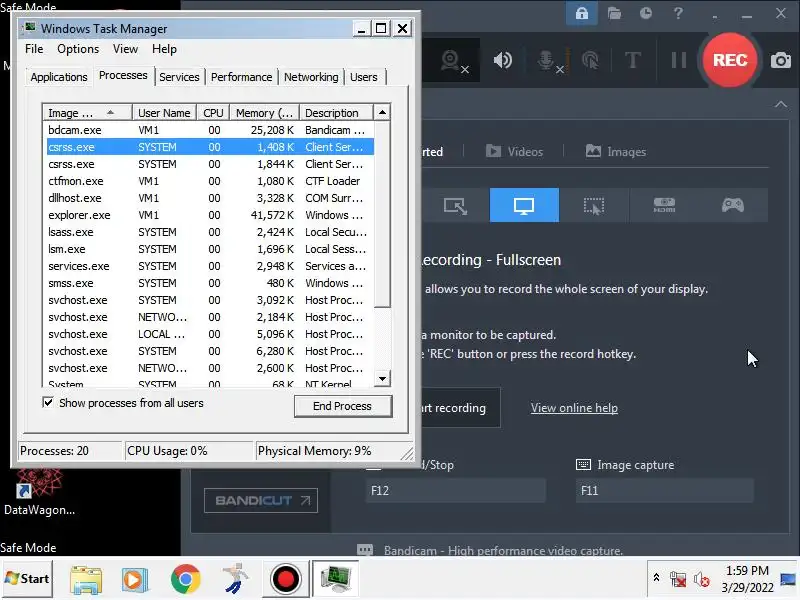The height and width of the screenshot is (600, 800).
Task: Click the Bandicam record icon in taskbar
Action: pos(285,579)
